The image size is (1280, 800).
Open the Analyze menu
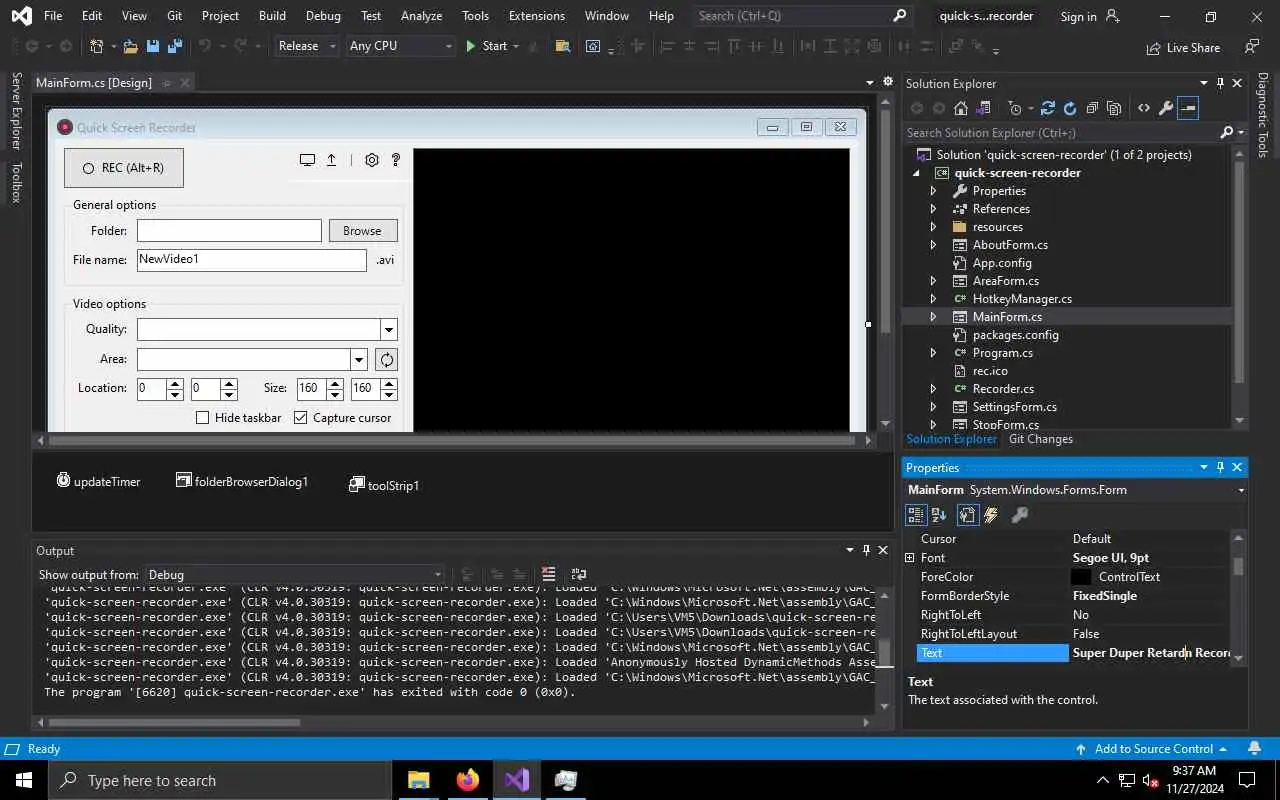click(421, 16)
